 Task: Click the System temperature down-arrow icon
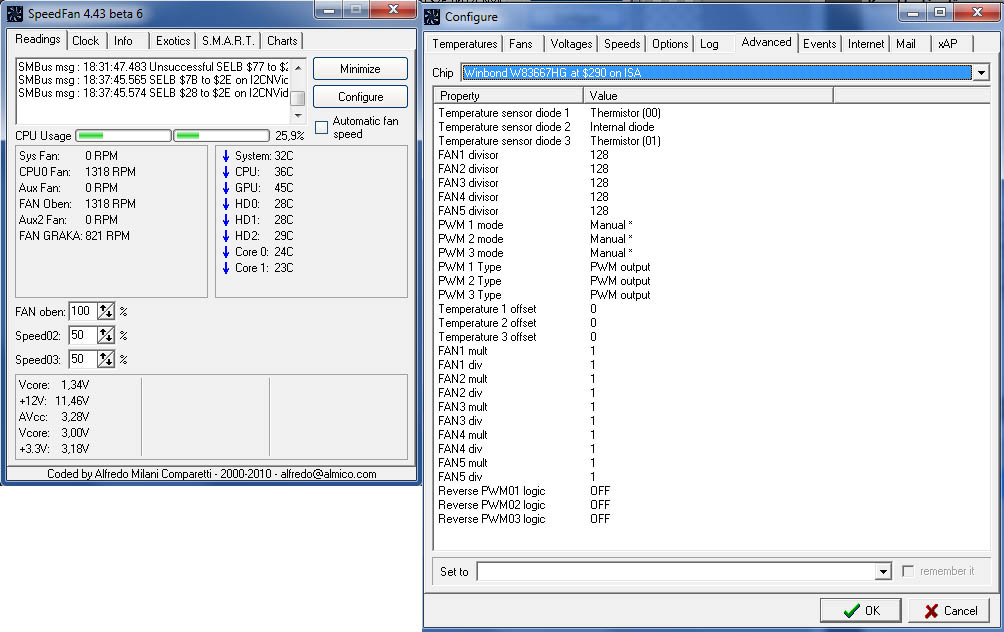(225, 156)
